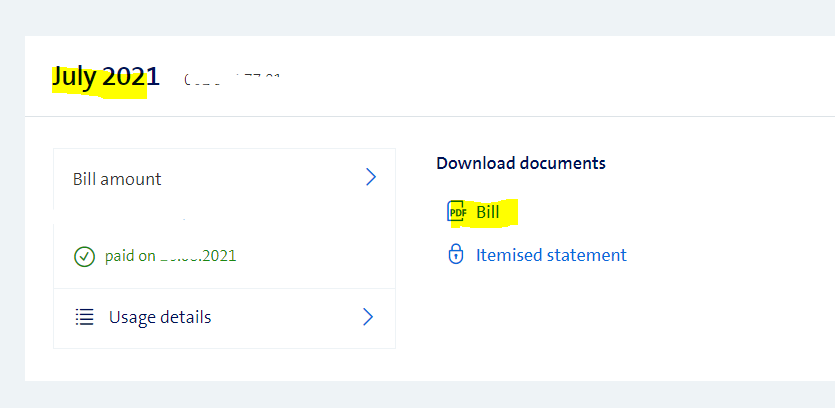
Task: Click the year 2021 in the paid date
Action: click(x=219, y=256)
